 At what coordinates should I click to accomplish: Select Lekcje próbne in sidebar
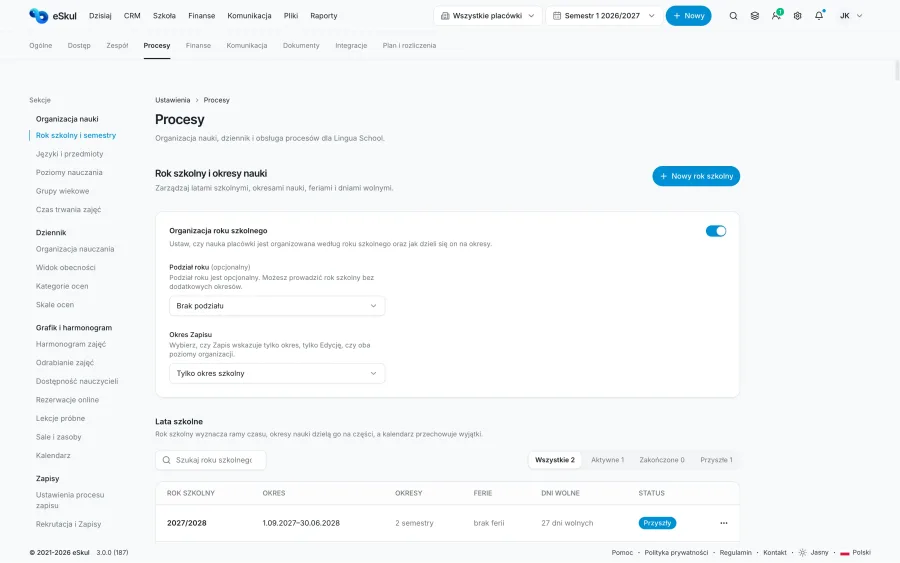(x=60, y=418)
